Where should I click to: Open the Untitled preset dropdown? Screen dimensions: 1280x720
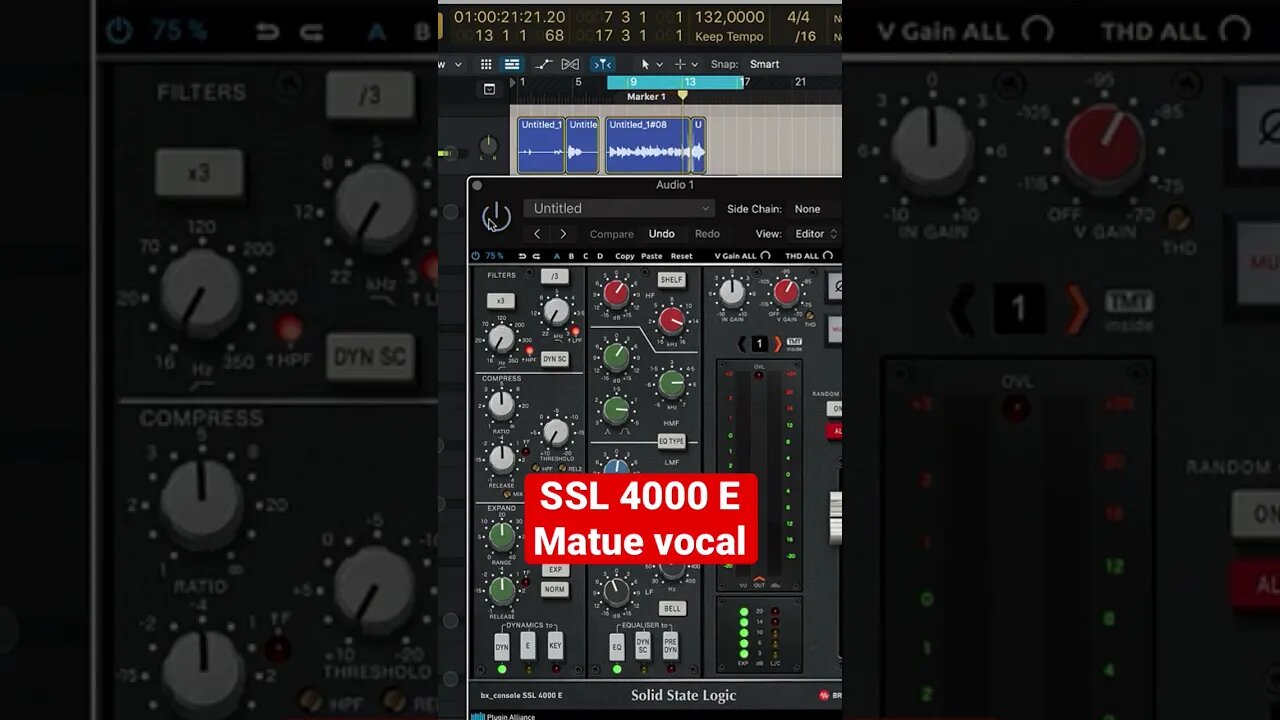[619, 208]
